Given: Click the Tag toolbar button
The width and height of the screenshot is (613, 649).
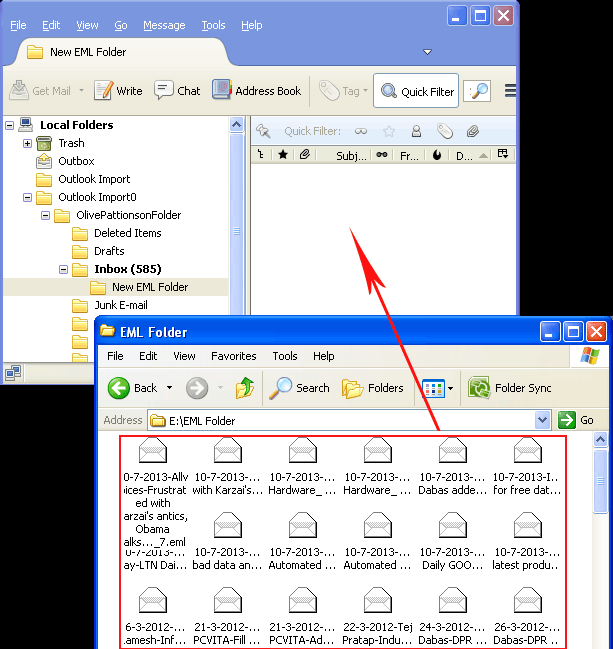Looking at the screenshot, I should tap(339, 91).
